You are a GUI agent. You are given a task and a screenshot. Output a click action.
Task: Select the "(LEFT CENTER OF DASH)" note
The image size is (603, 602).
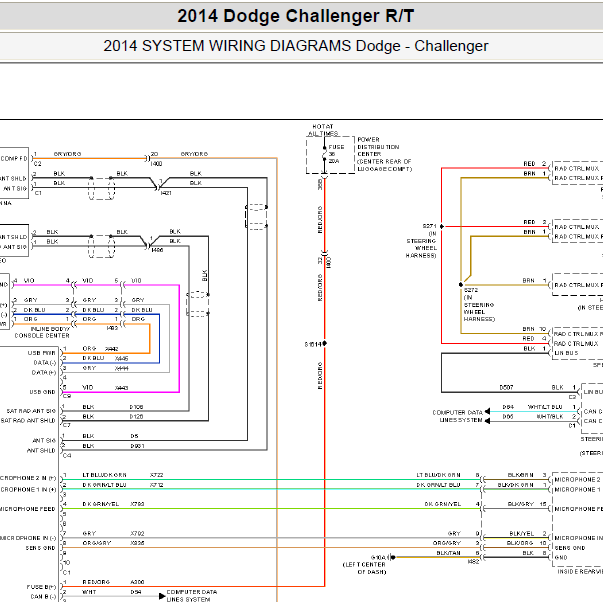click(364, 568)
